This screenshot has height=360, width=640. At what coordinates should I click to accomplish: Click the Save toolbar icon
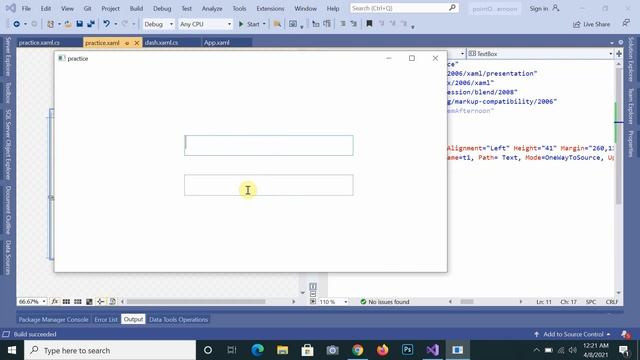point(80,24)
